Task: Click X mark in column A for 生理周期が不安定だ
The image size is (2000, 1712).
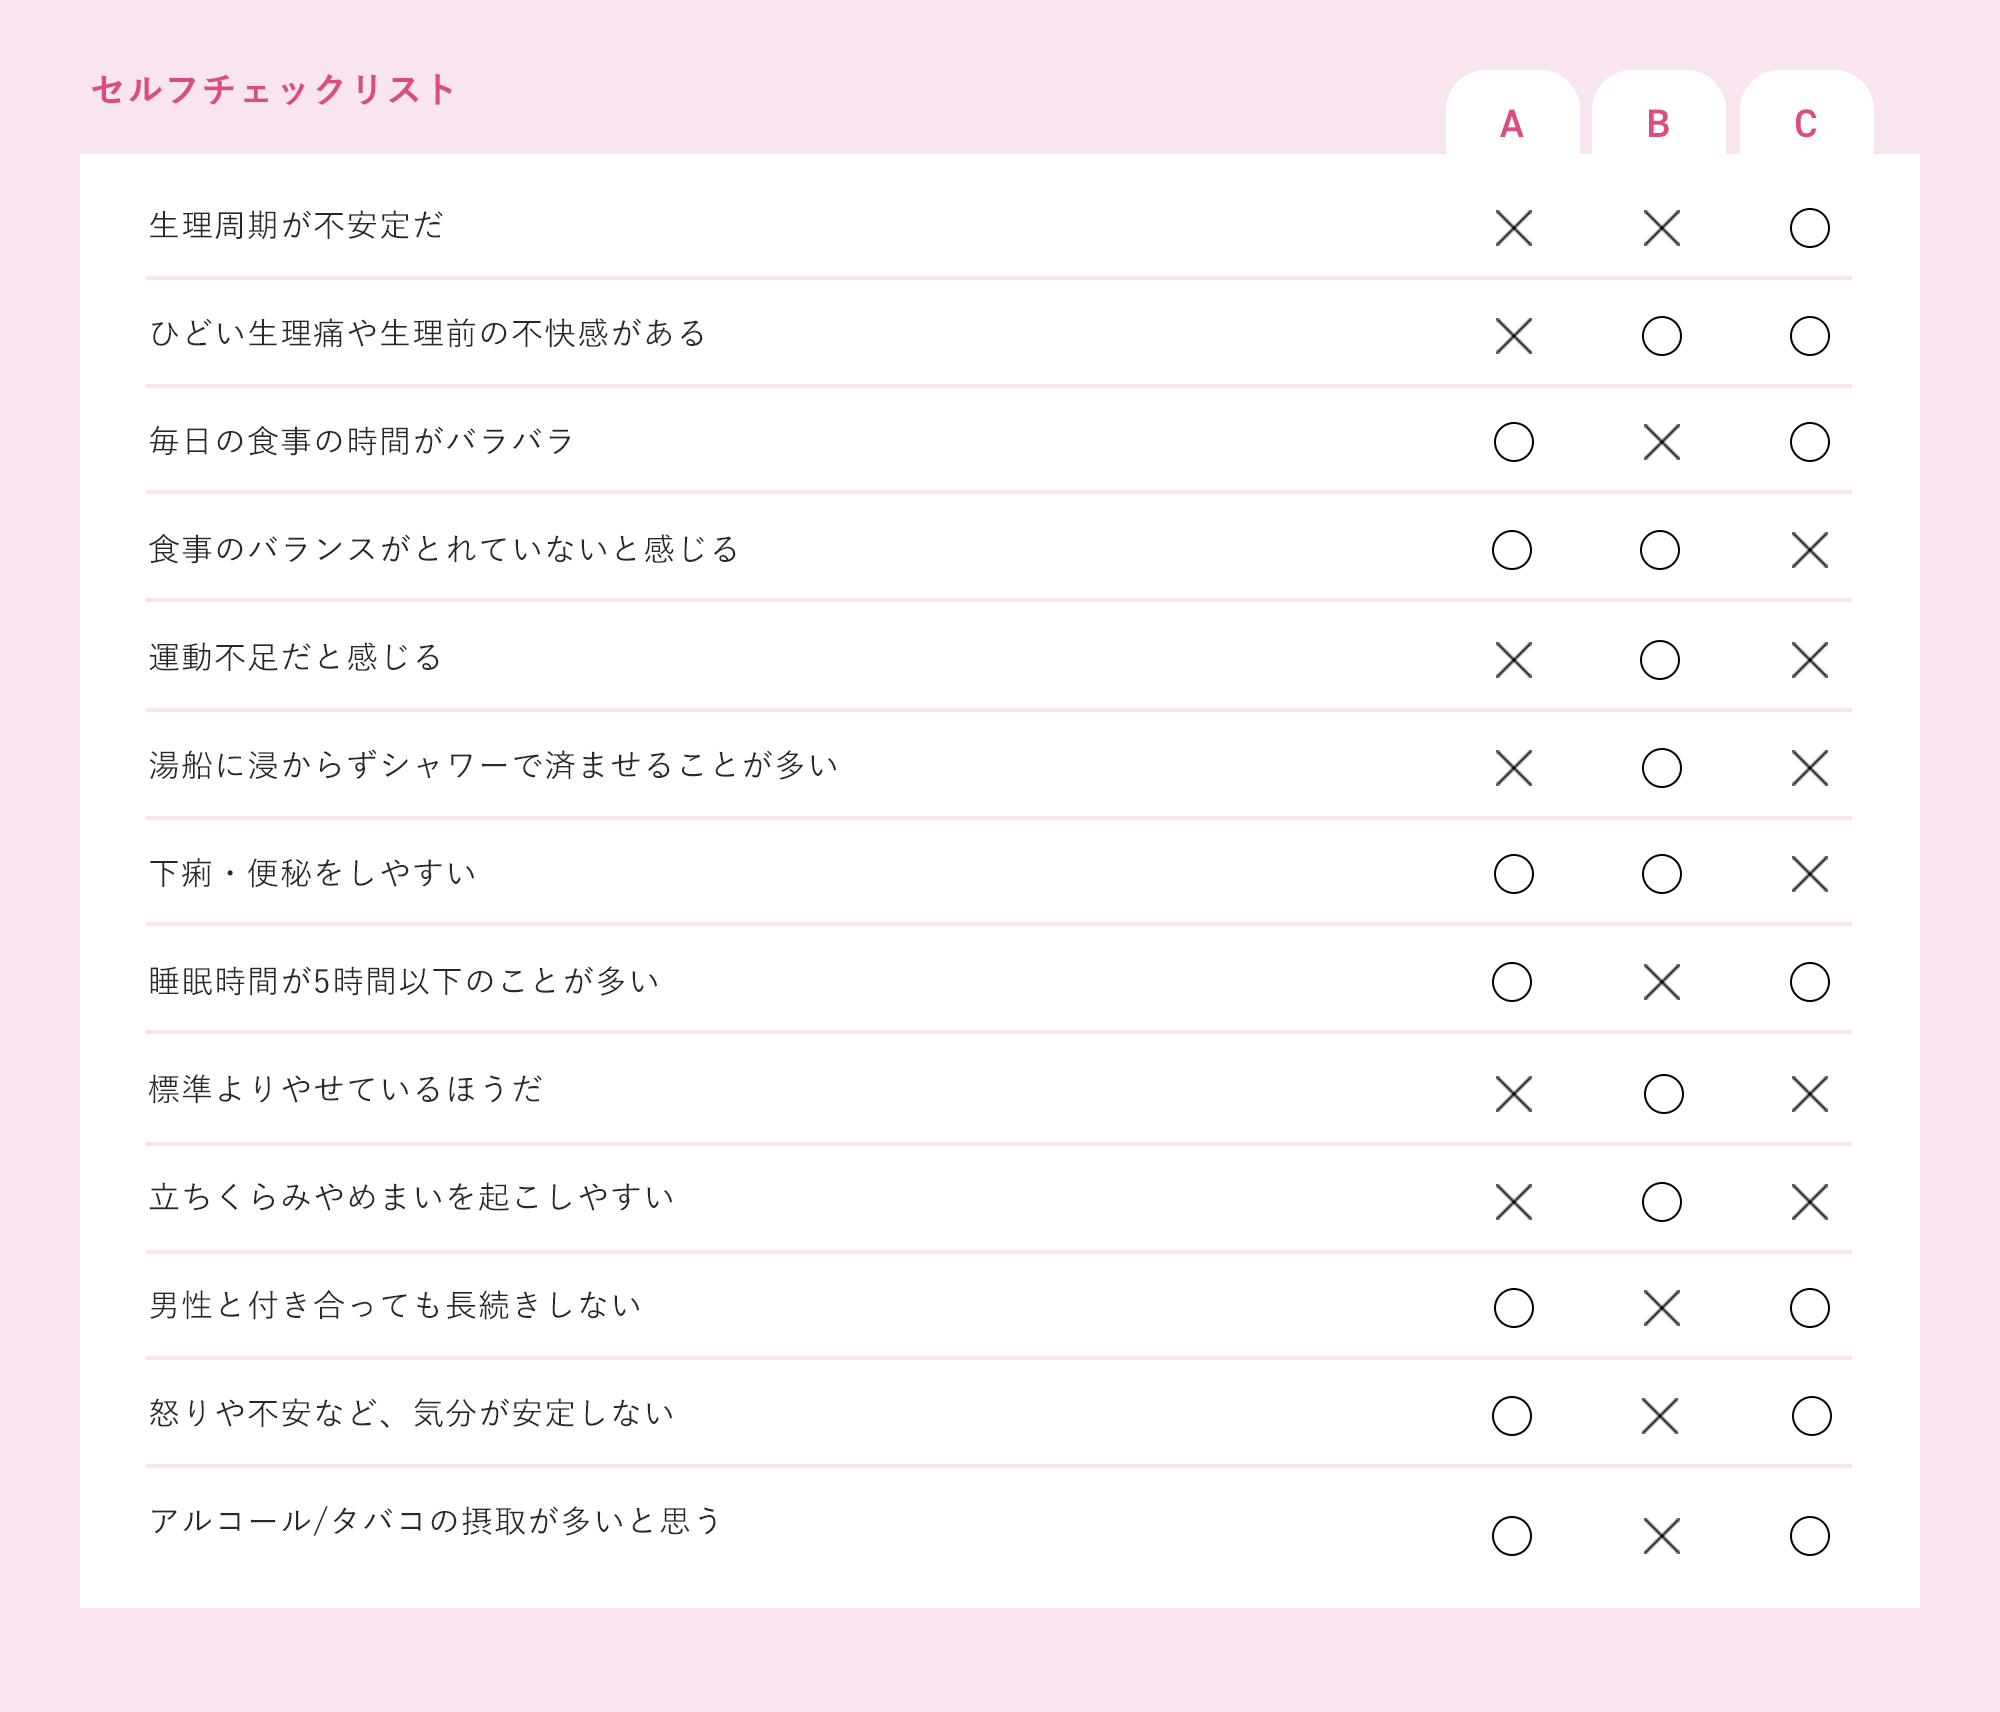Action: [1514, 228]
